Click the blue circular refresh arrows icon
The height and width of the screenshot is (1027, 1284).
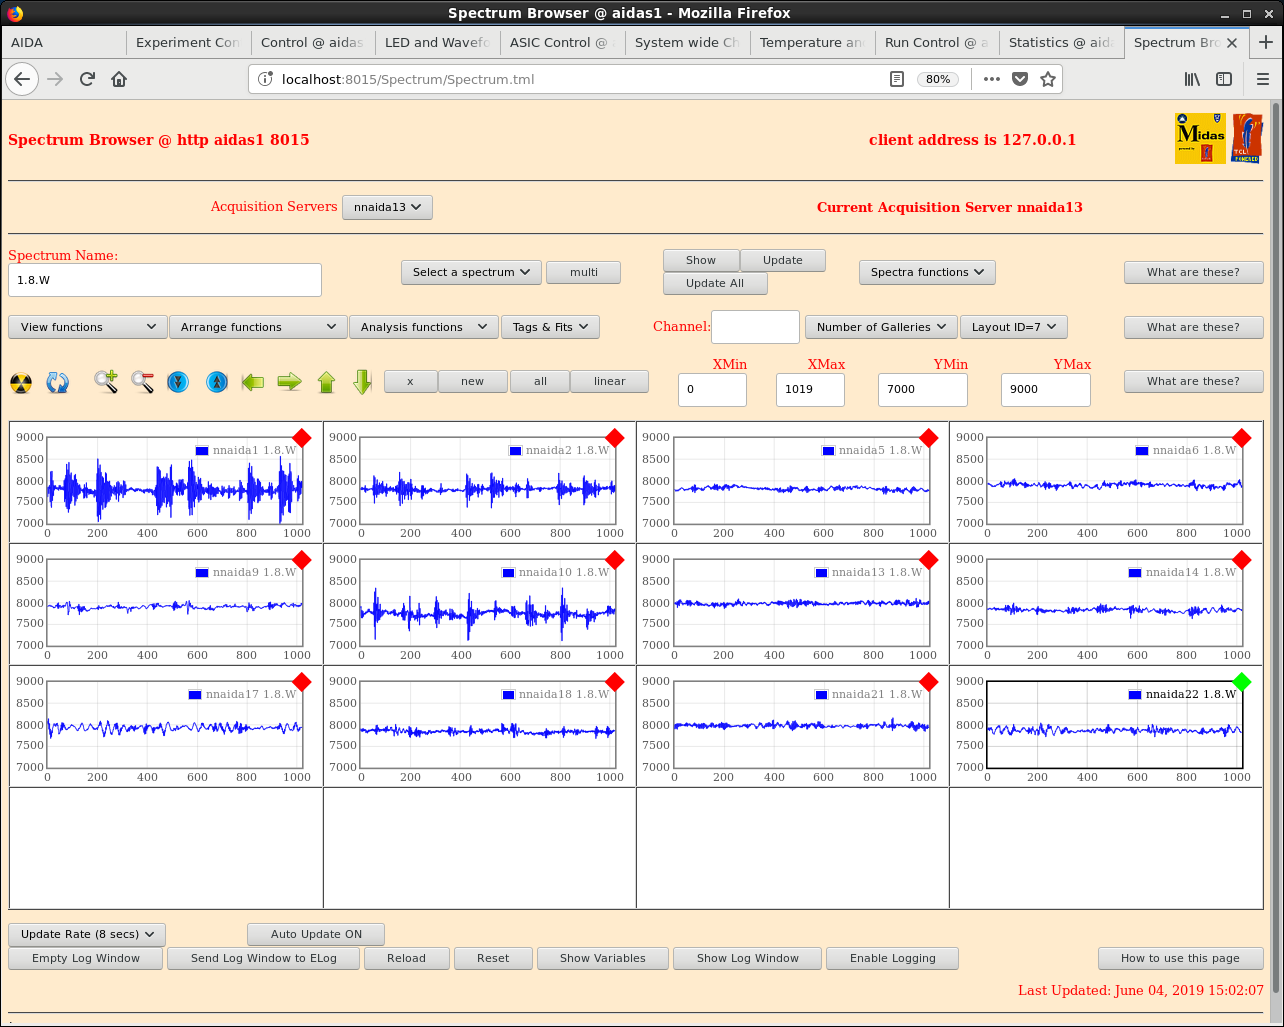[x=58, y=382]
